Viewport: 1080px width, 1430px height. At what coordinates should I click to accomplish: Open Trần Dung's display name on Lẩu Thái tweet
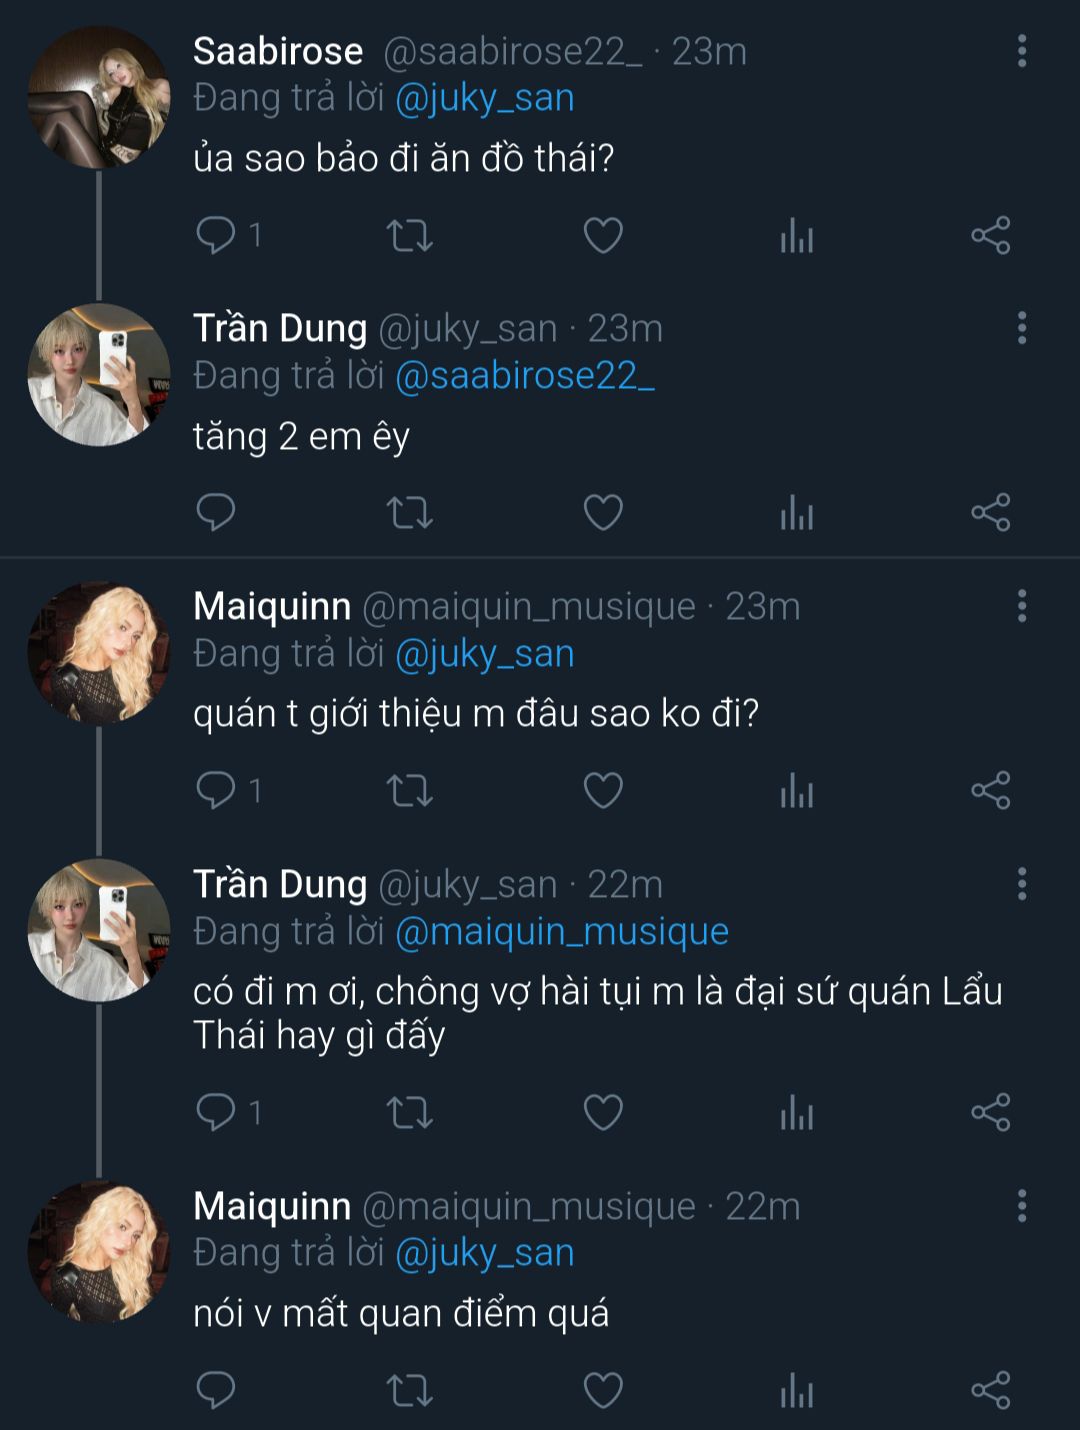(x=280, y=885)
